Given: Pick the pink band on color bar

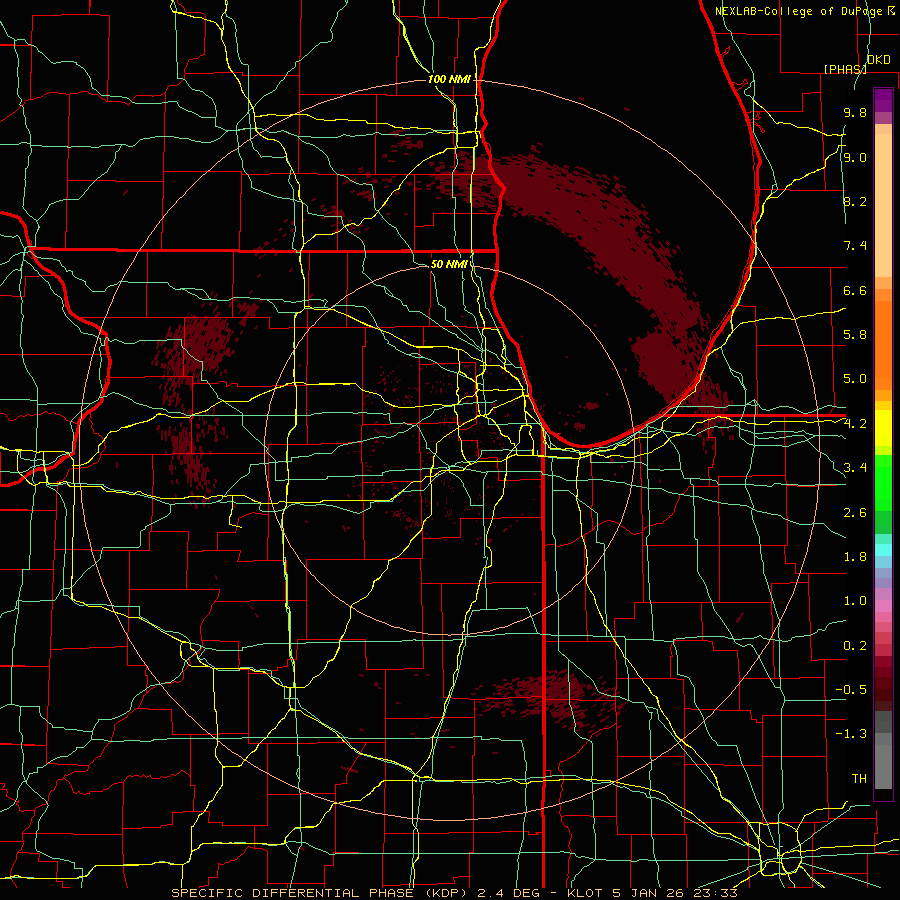Looking at the screenshot, I should [x=883, y=606].
